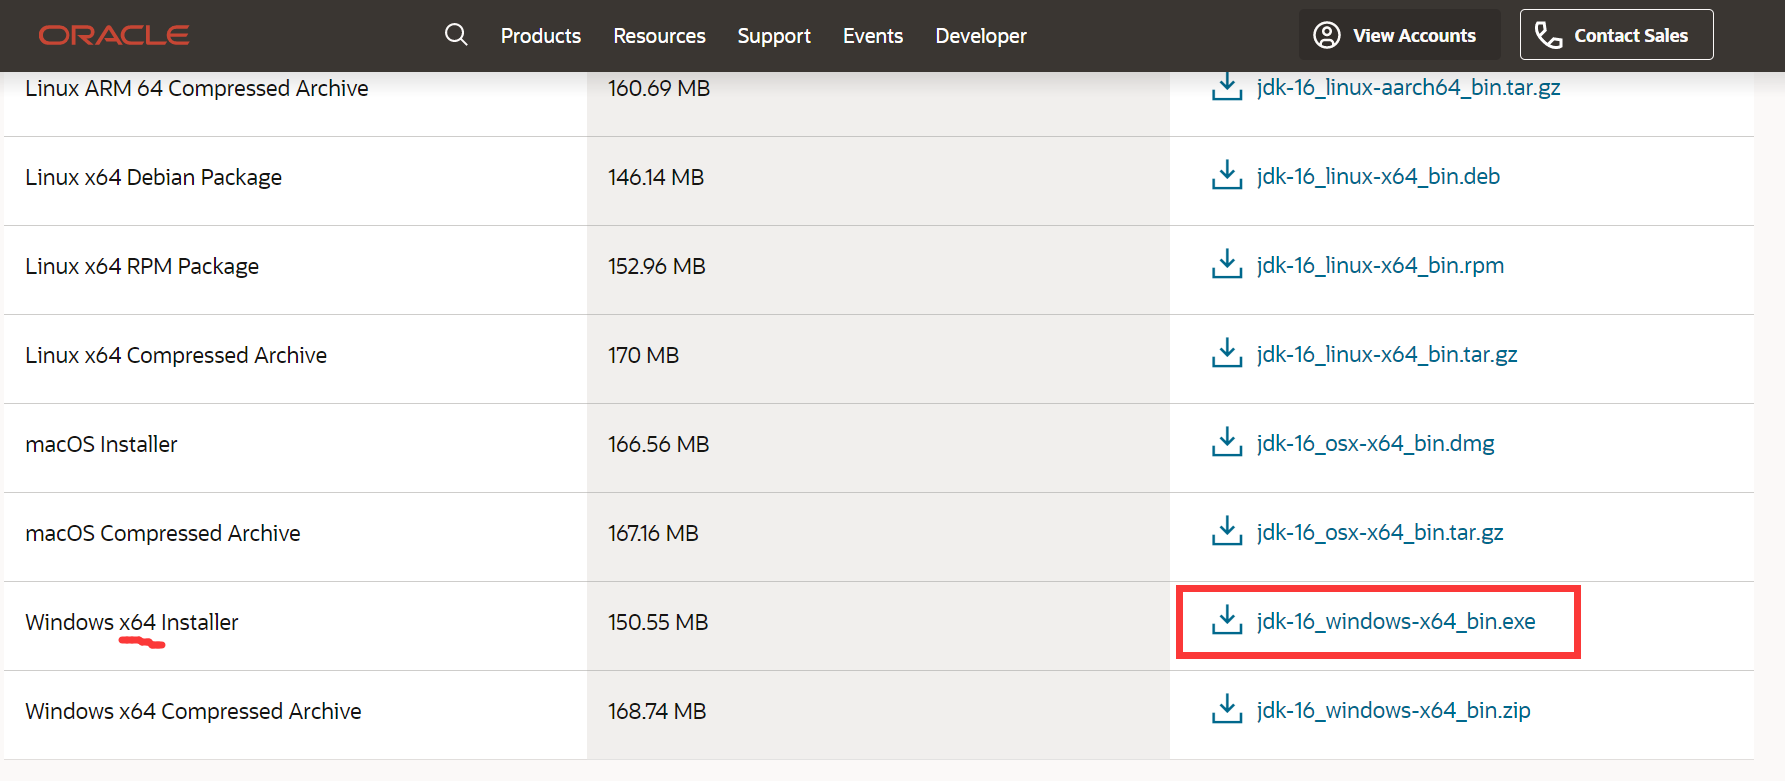1785x781 pixels.
Task: Click download icon for jdk-16_osx-x64_bin.tar.gz
Action: [1227, 531]
